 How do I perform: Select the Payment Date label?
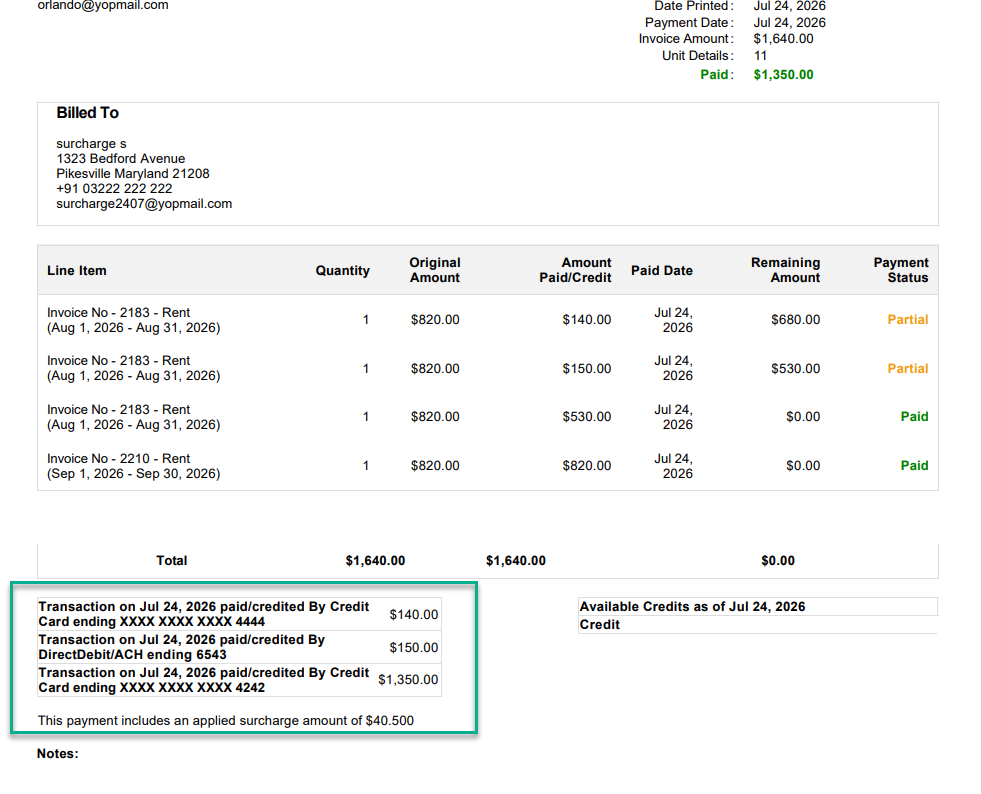pyautogui.click(x=689, y=23)
